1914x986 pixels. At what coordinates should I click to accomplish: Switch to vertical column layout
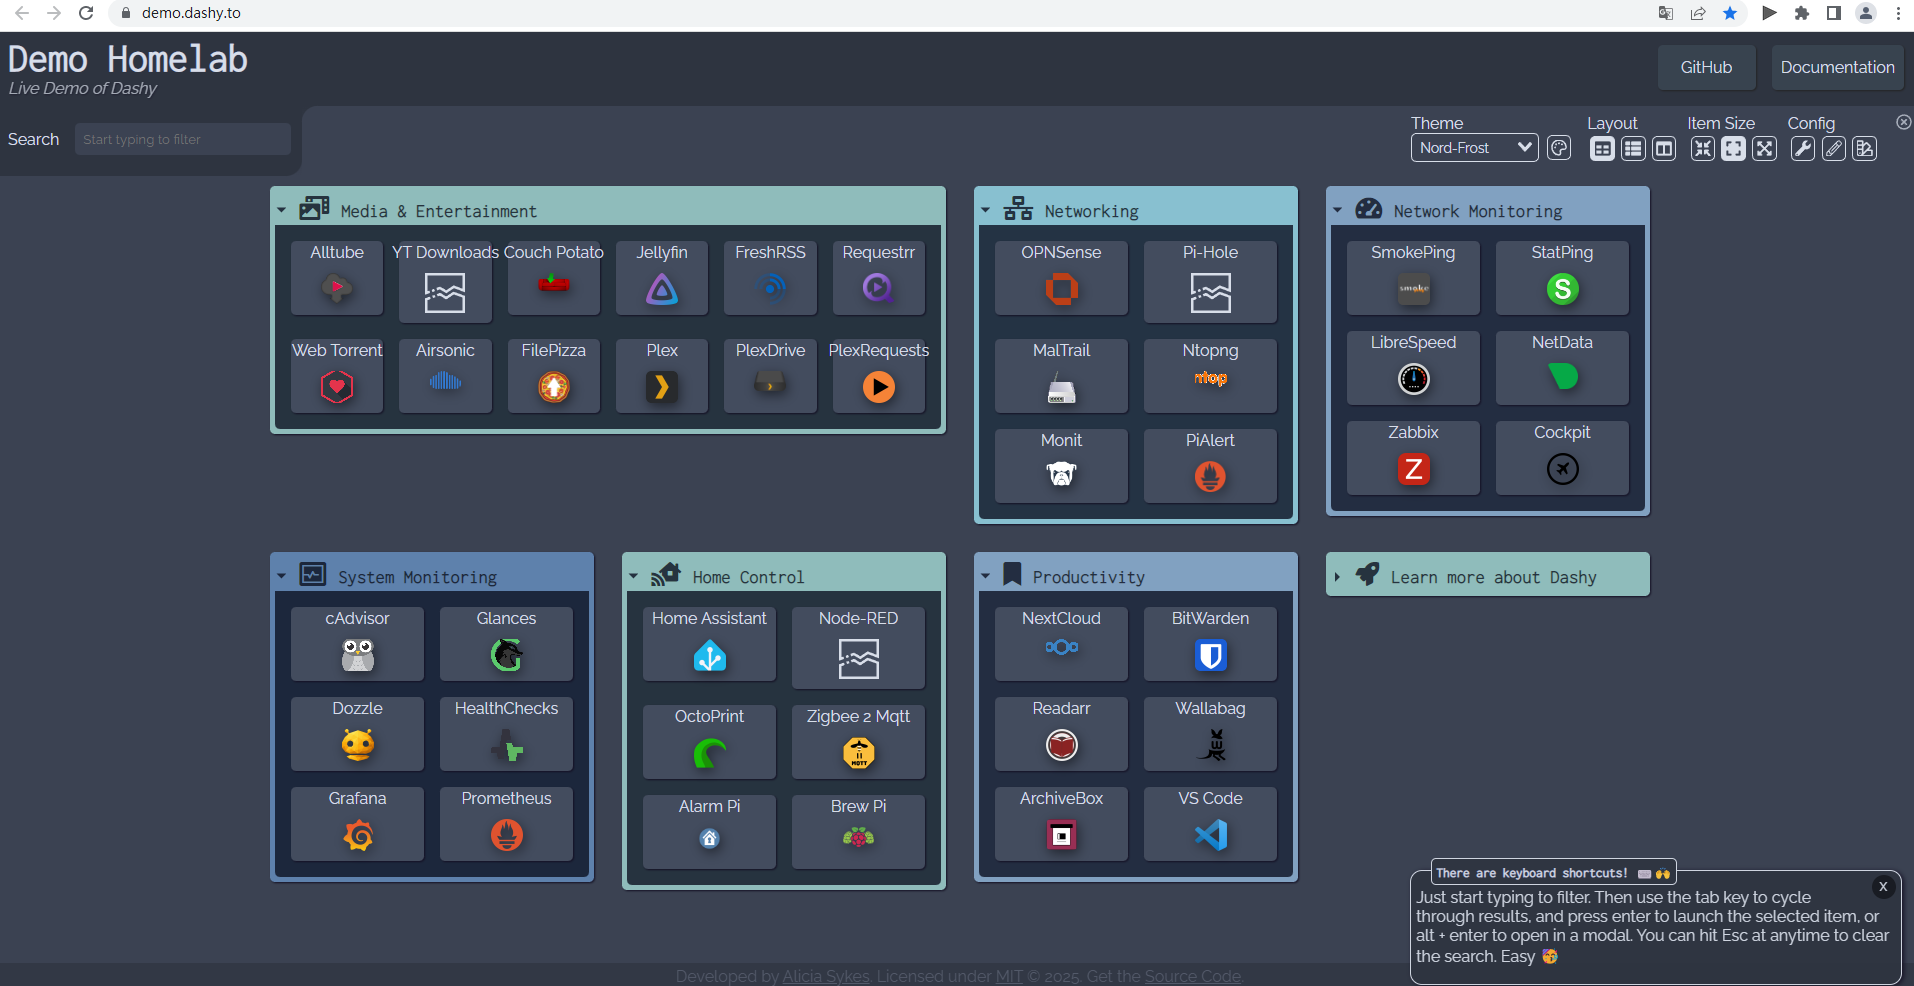1664,149
